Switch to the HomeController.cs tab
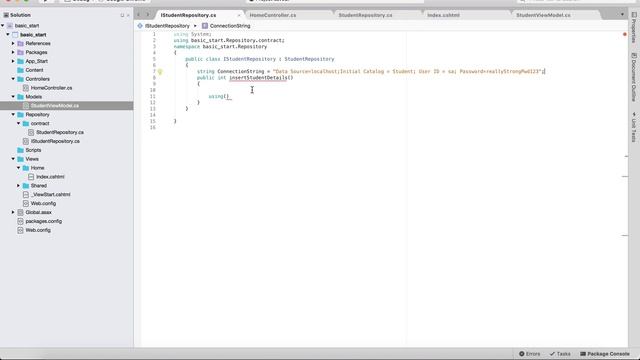Image resolution: width=640 pixels, height=360 pixels. 273,15
